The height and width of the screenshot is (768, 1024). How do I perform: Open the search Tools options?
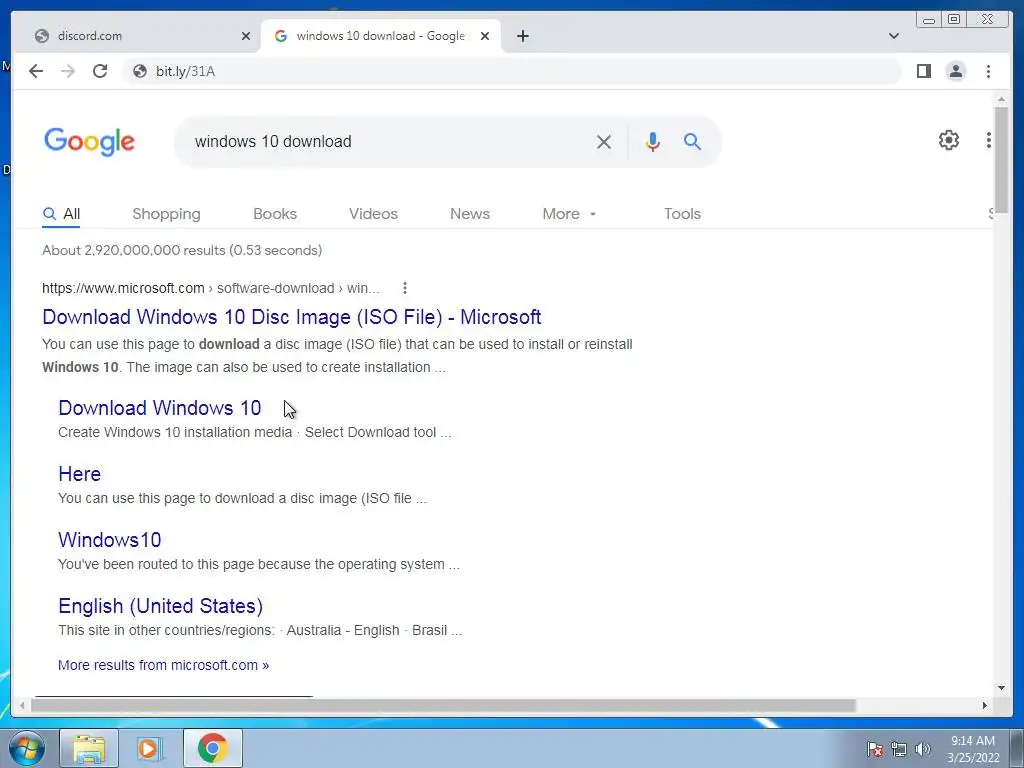(682, 214)
